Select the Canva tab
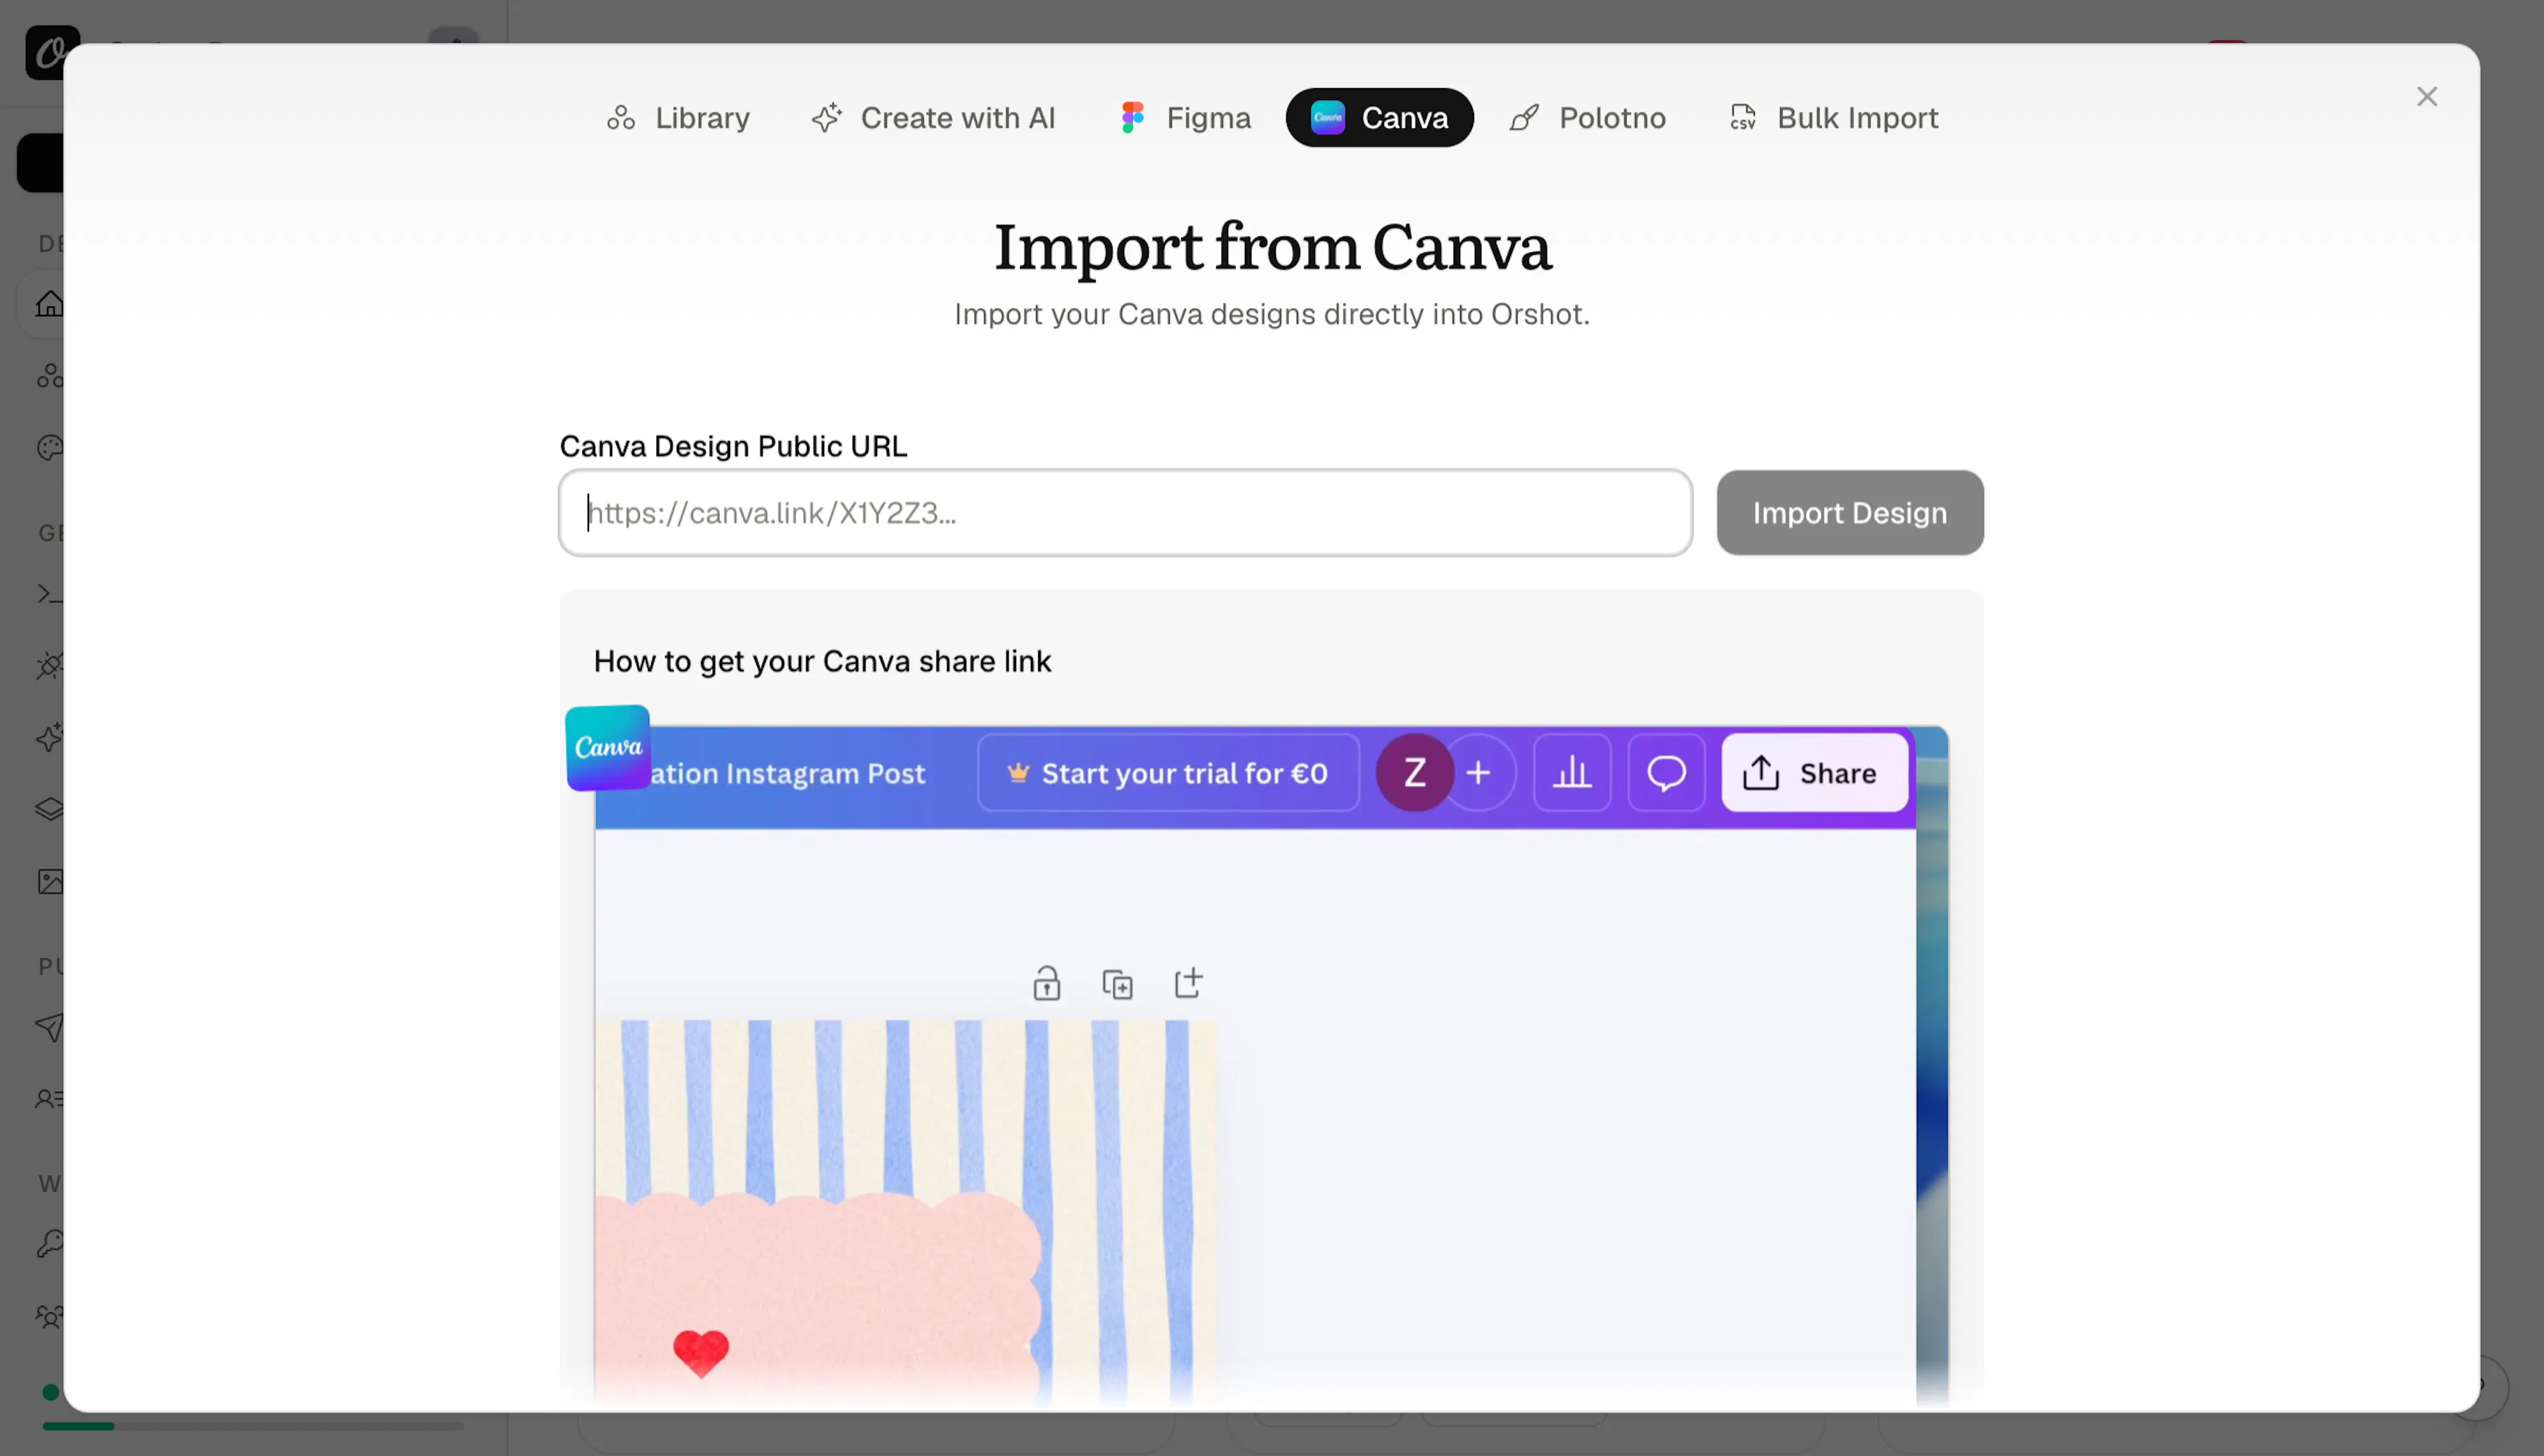2544x1456 pixels. tap(1379, 118)
